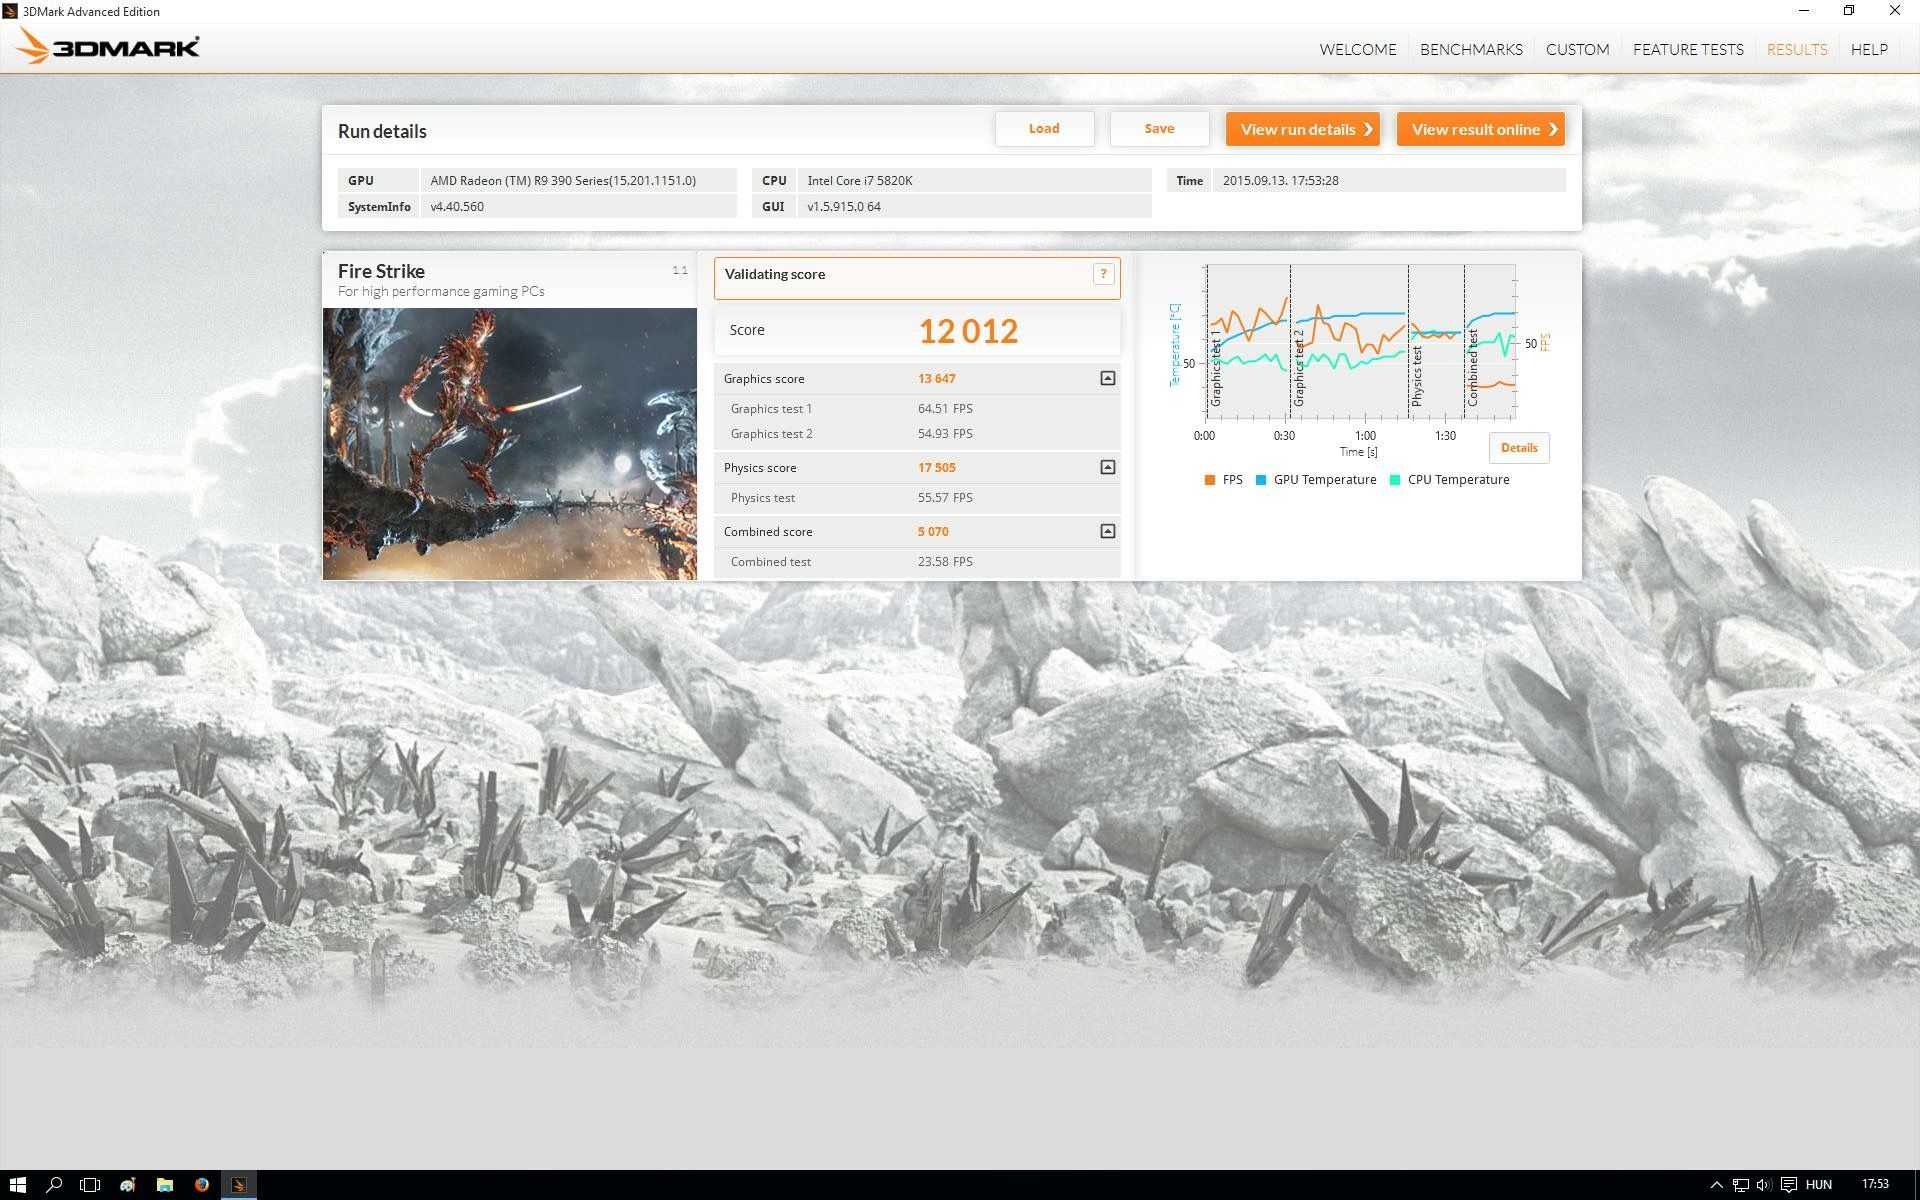This screenshot has height=1200, width=1920.
Task: Collapse the Physics score section
Action: tap(1107, 467)
